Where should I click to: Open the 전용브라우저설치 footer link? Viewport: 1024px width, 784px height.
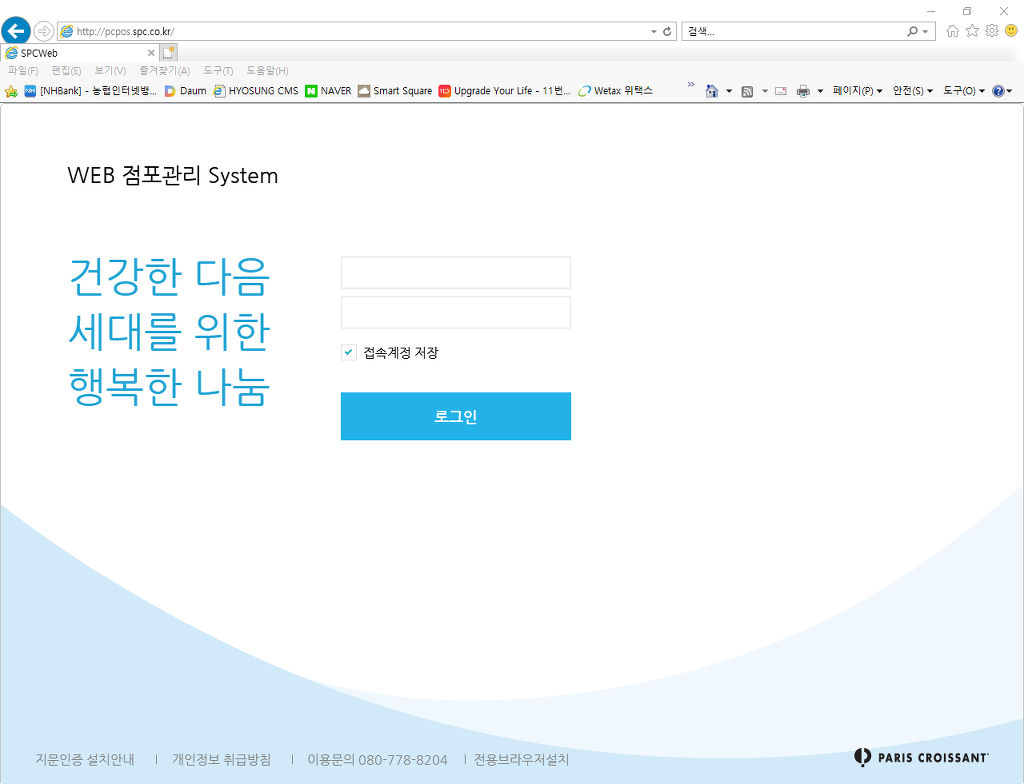521,759
